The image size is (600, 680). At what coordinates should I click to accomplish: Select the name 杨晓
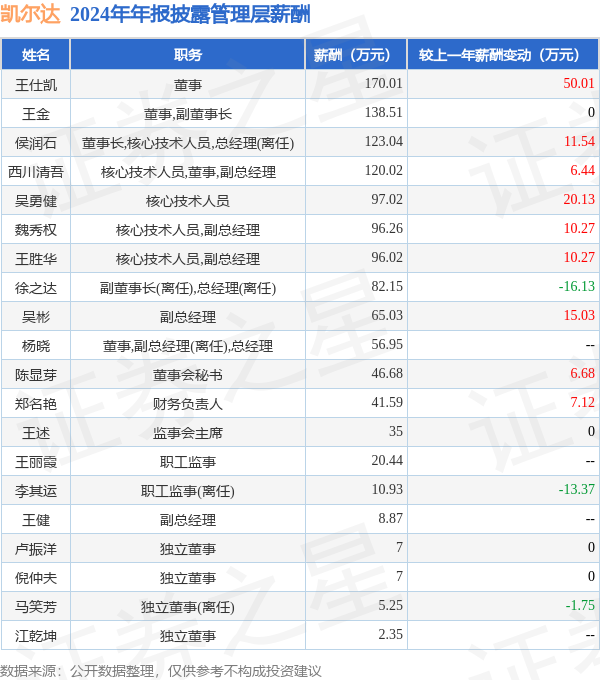[x=36, y=346]
